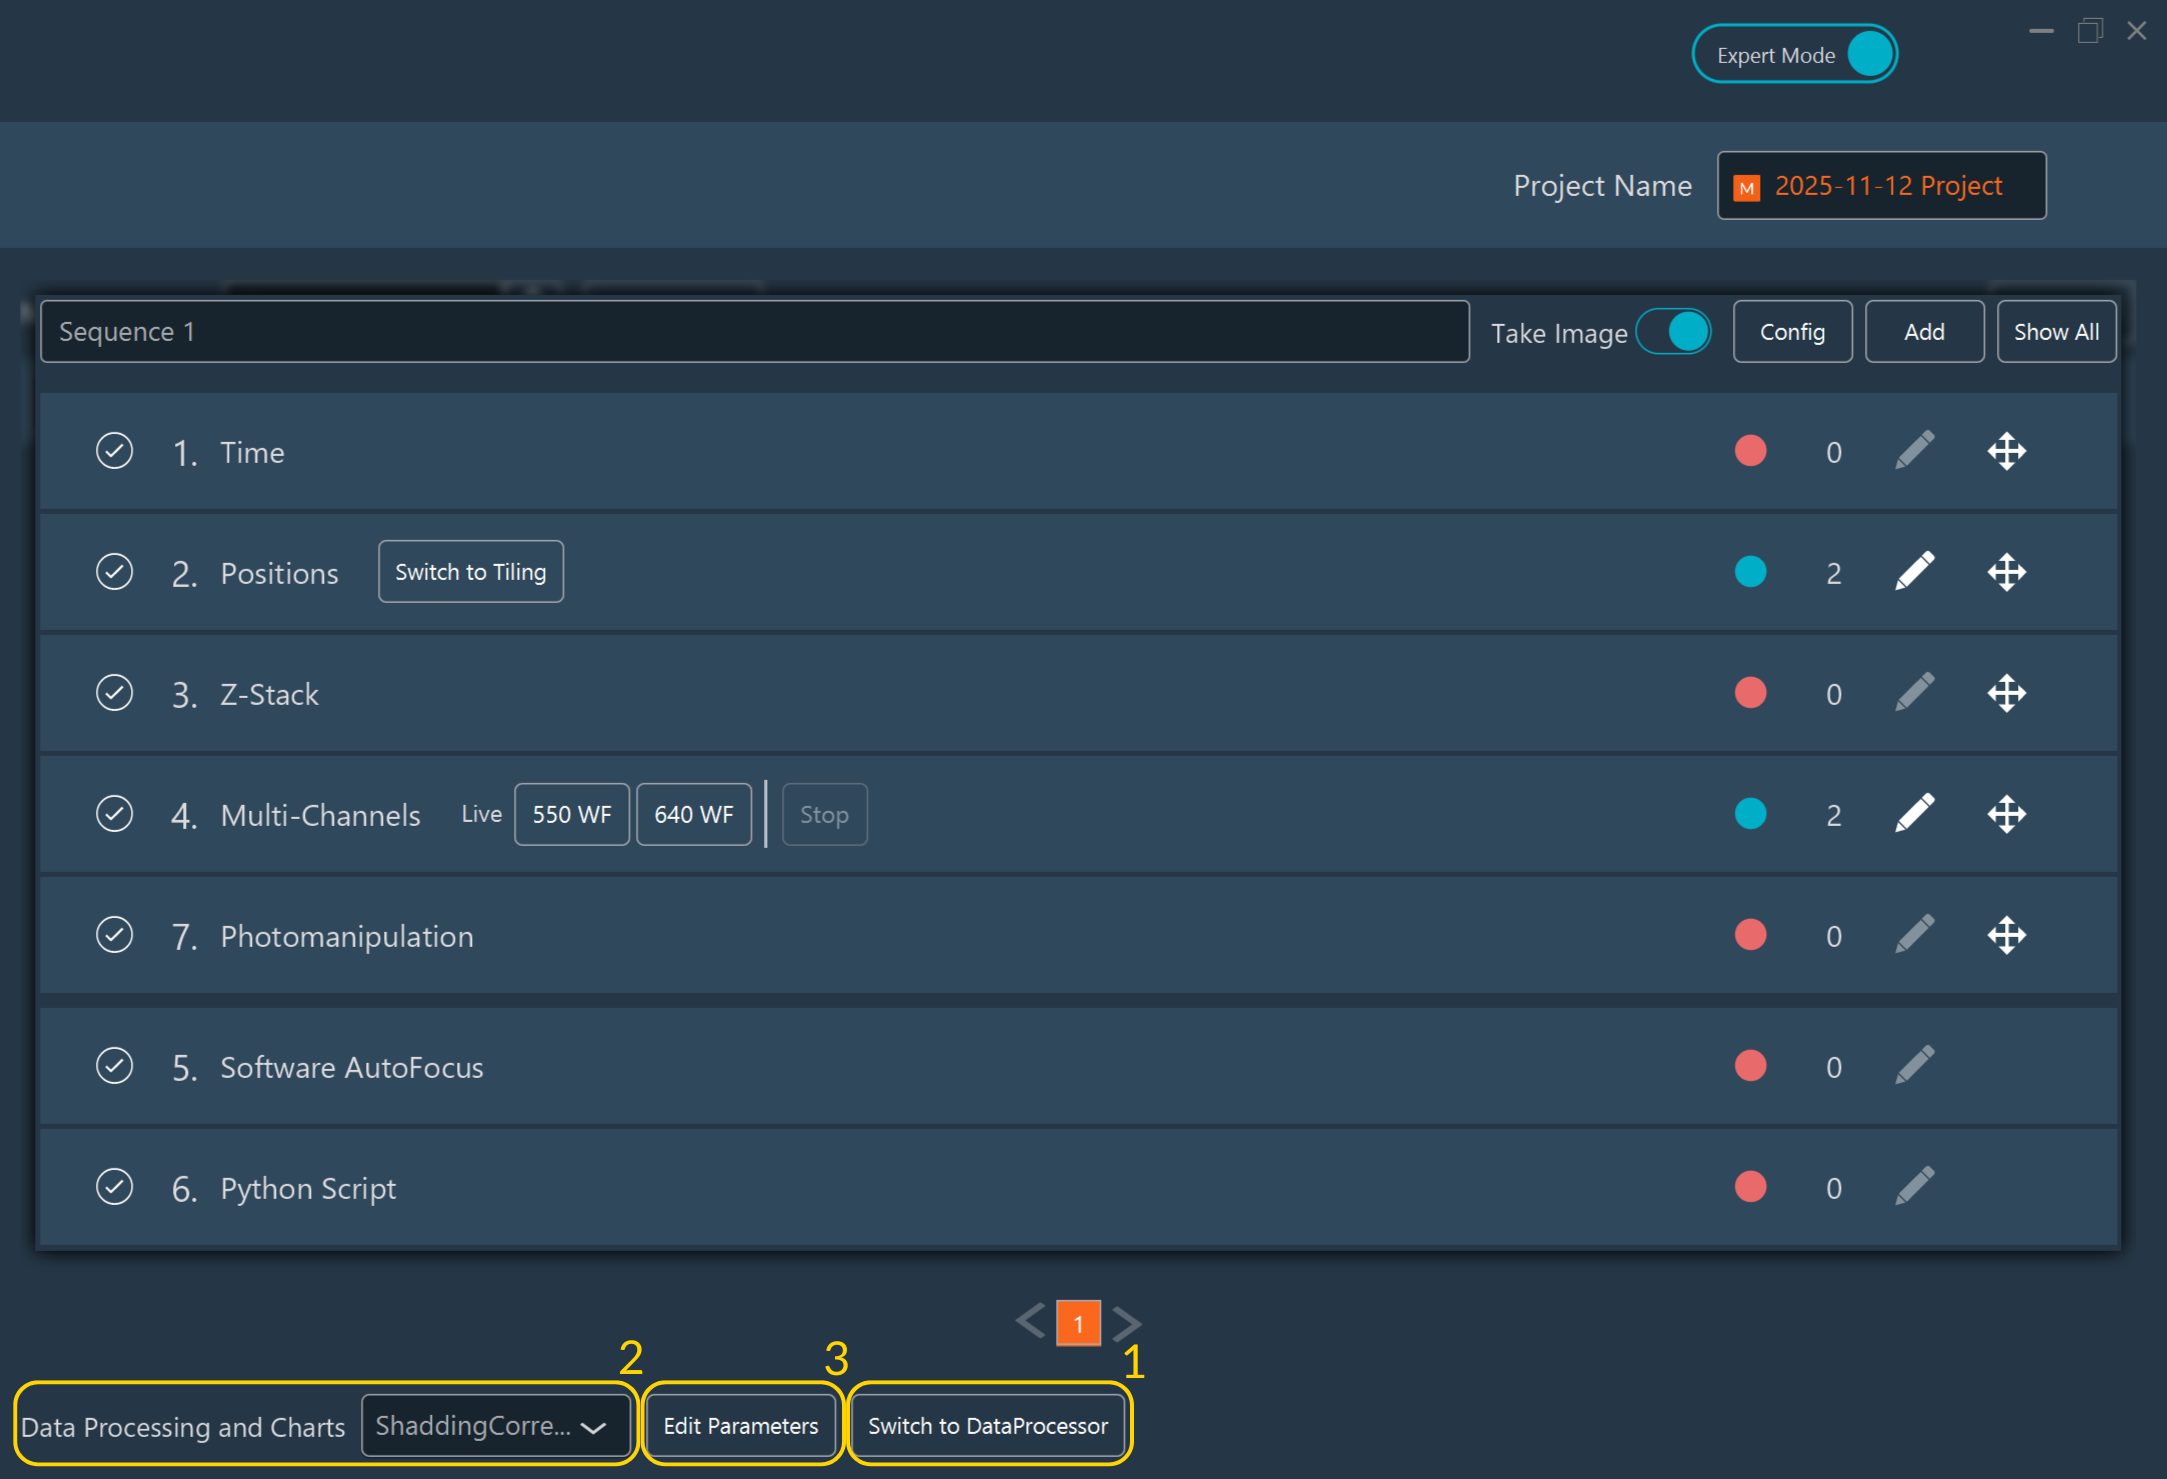This screenshot has width=2167, height=1479.
Task: Click the Python Script pencil edit icon
Action: tap(1914, 1187)
